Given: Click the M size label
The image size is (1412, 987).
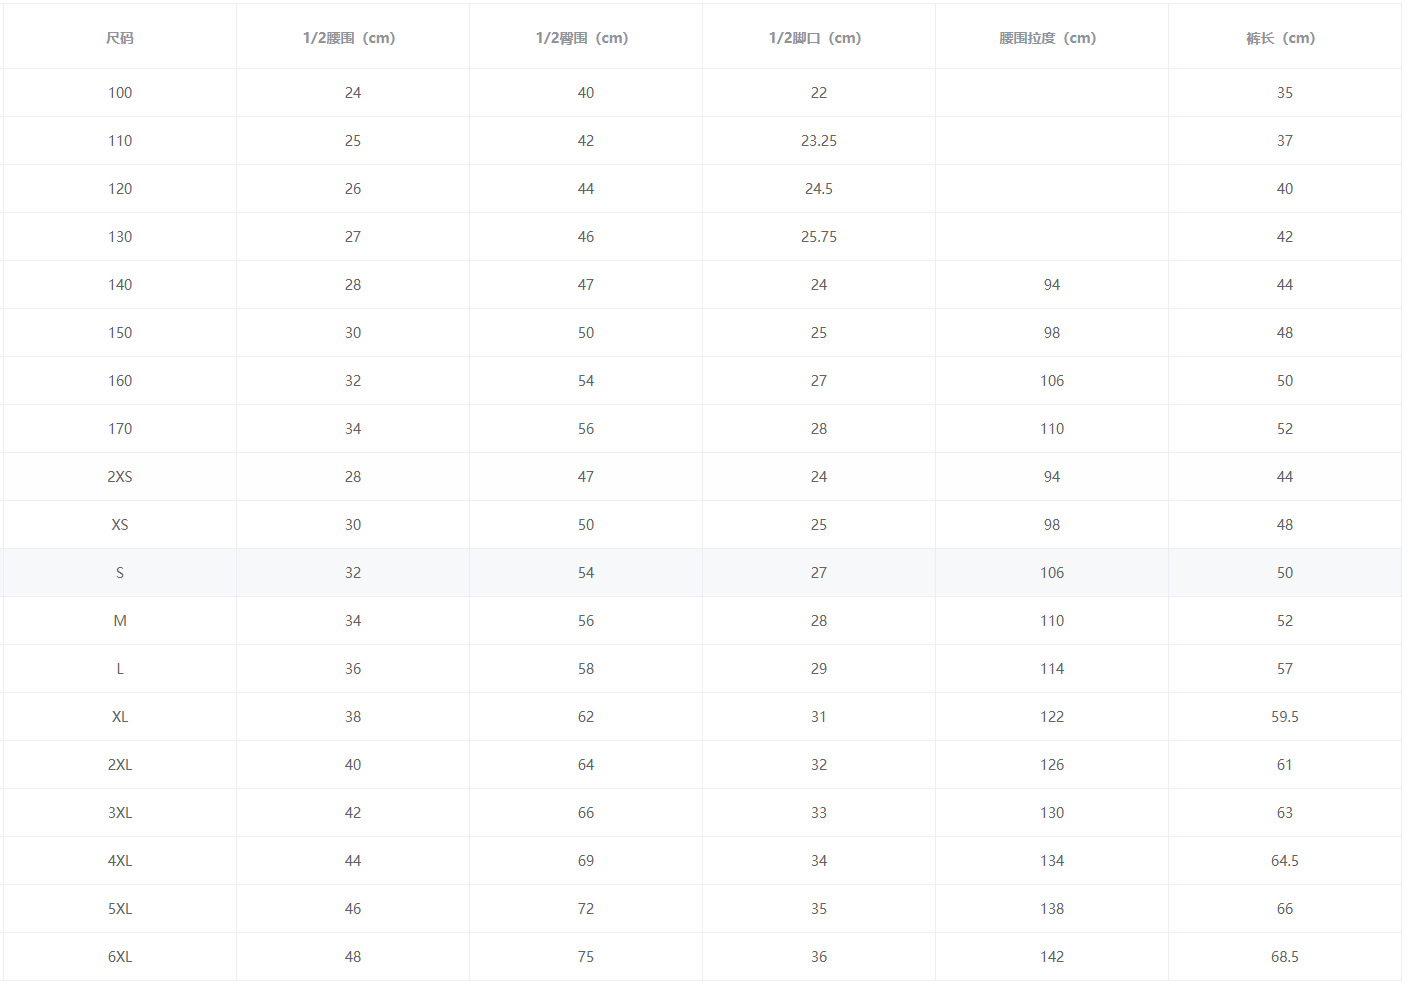Looking at the screenshot, I should point(120,621).
